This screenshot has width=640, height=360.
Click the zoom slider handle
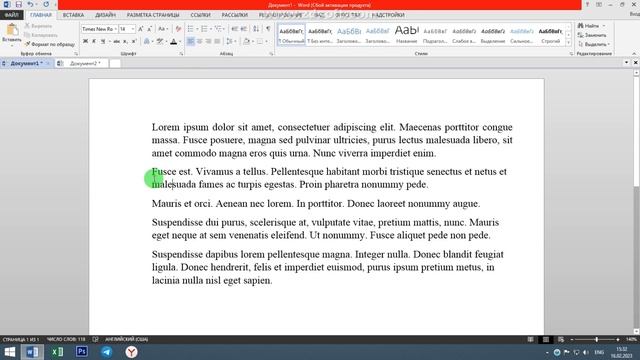coord(596,339)
